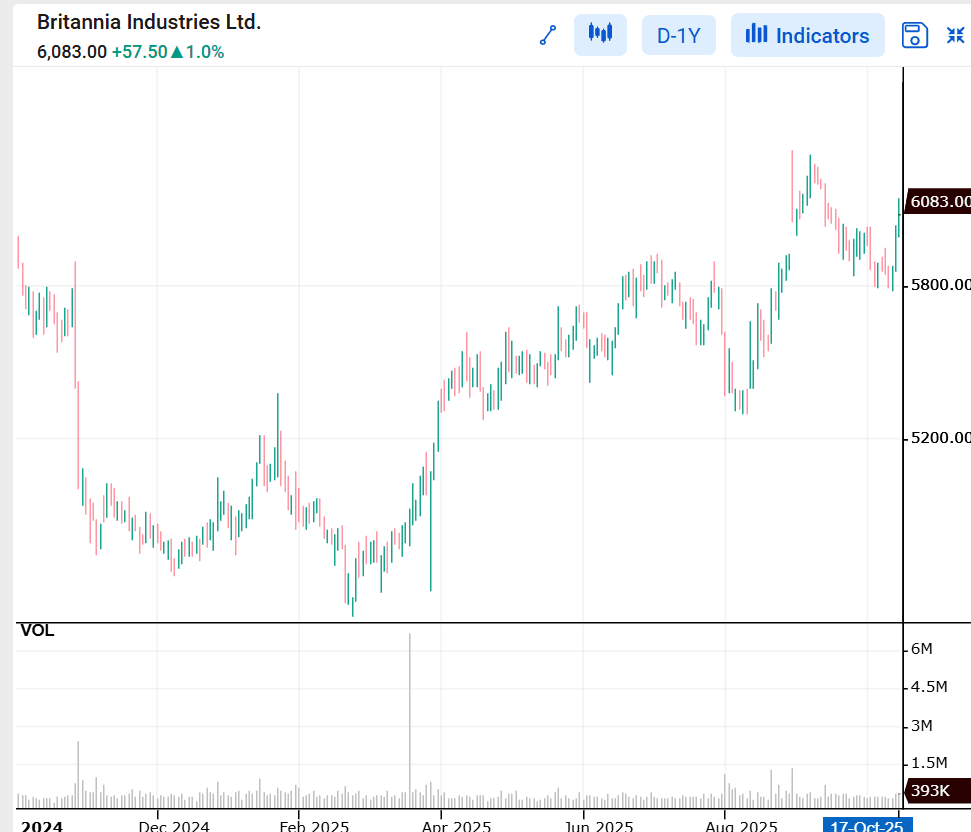Click the Aug 2025 time axis label
The image size is (971, 832).
(x=741, y=826)
